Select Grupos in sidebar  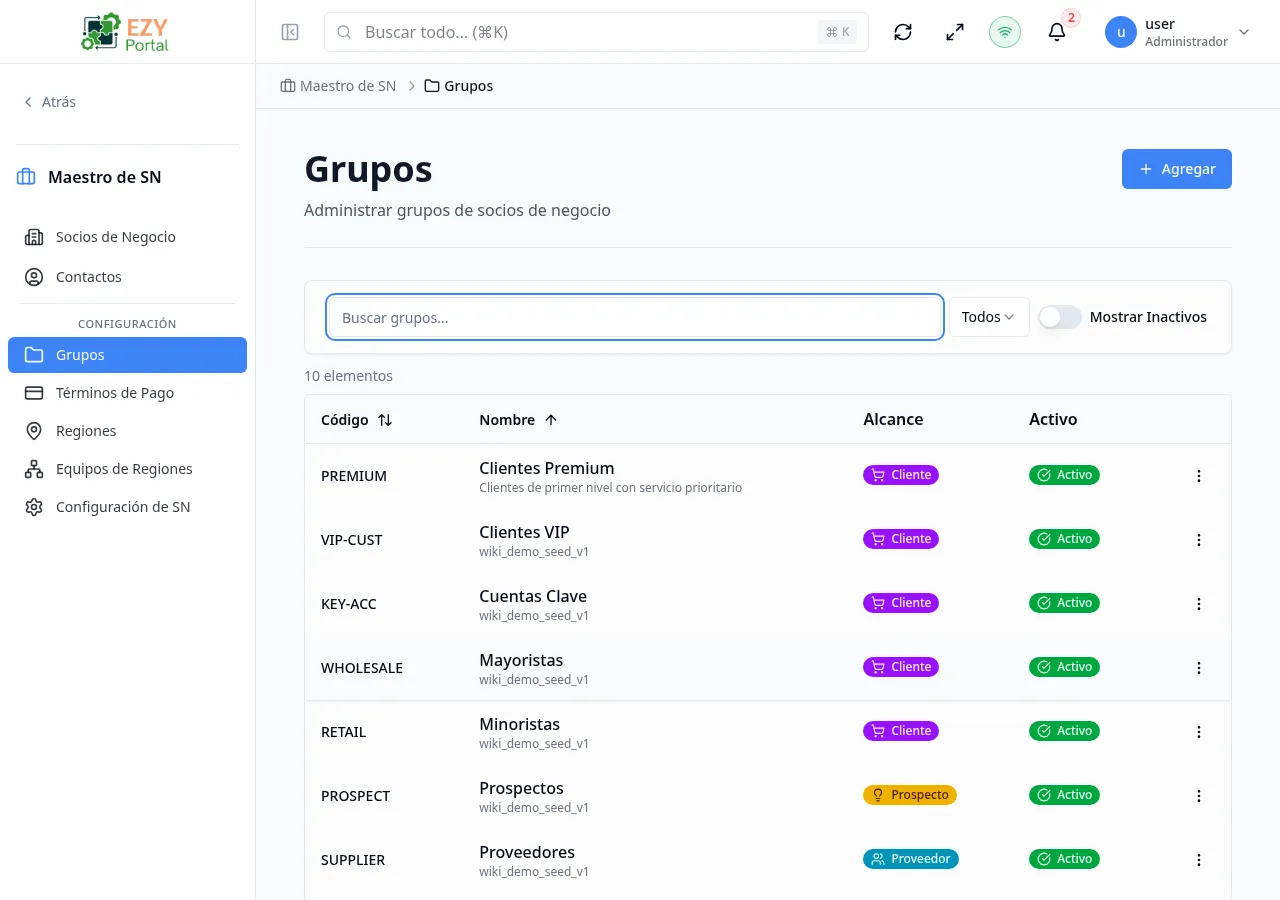127,355
